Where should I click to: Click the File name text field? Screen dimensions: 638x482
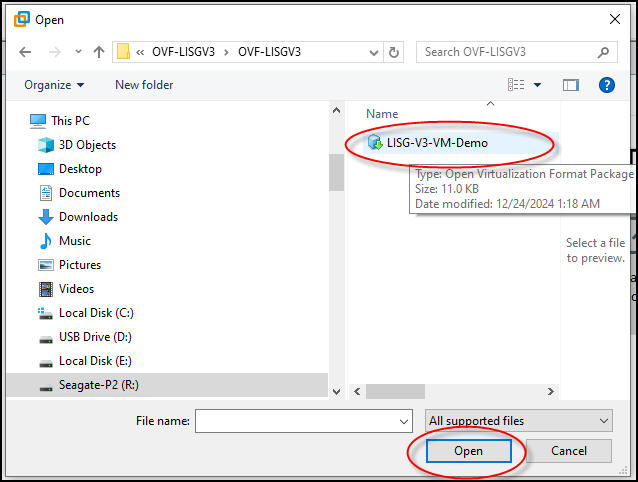click(295, 421)
